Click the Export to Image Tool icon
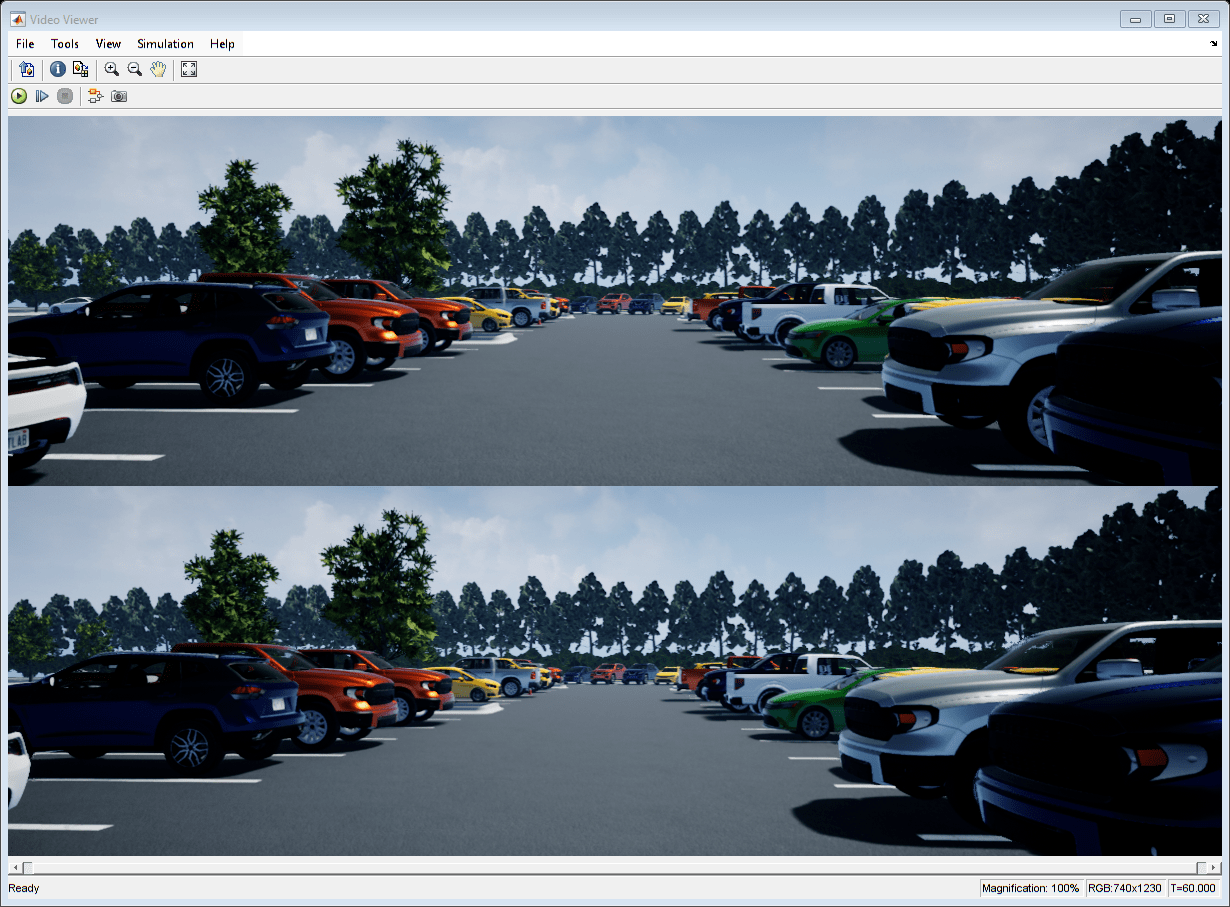Image resolution: width=1230 pixels, height=907 pixels. tap(27, 69)
